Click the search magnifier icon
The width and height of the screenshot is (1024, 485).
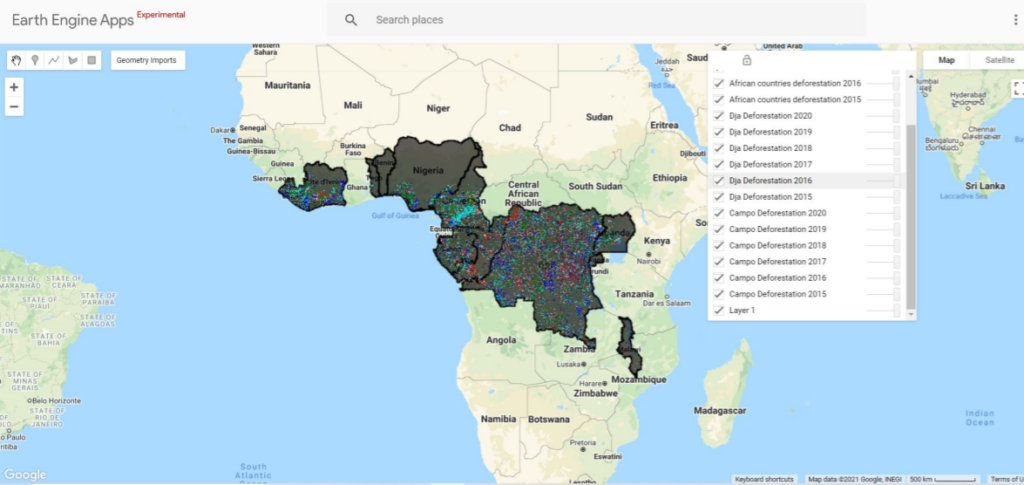click(351, 20)
